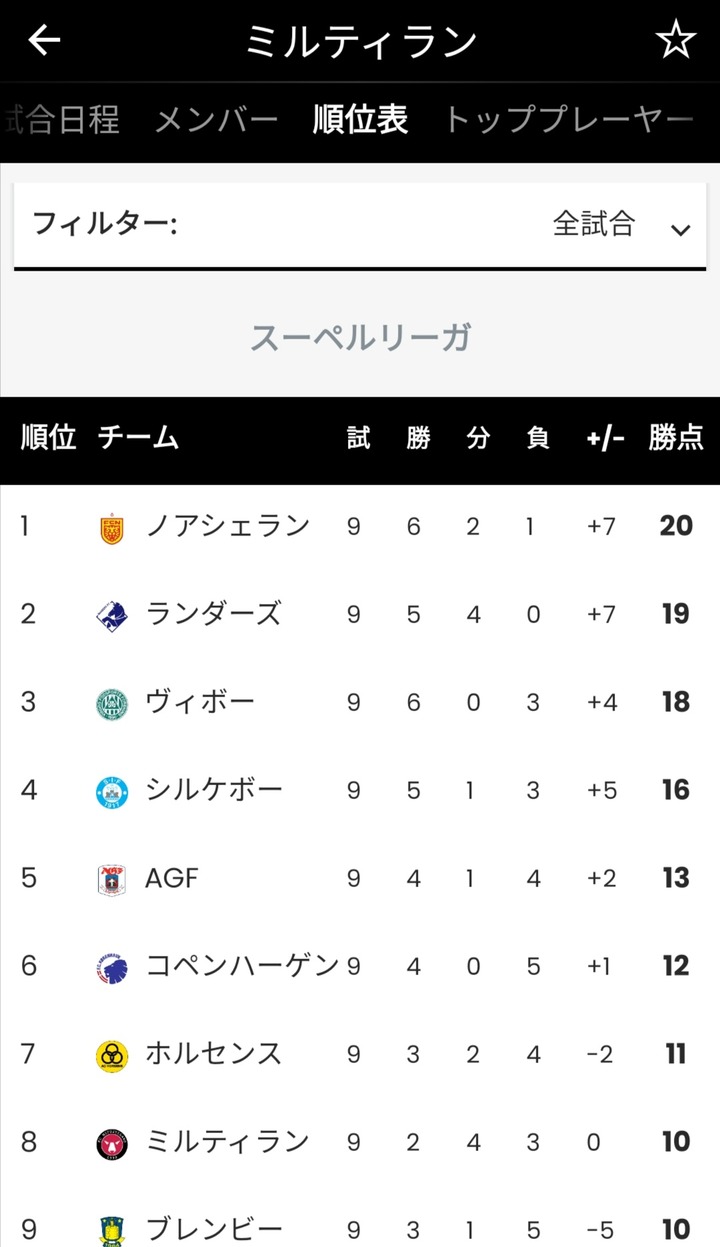Expand filter using the chevron arrow
This screenshot has width=720, height=1247.
[x=681, y=230]
